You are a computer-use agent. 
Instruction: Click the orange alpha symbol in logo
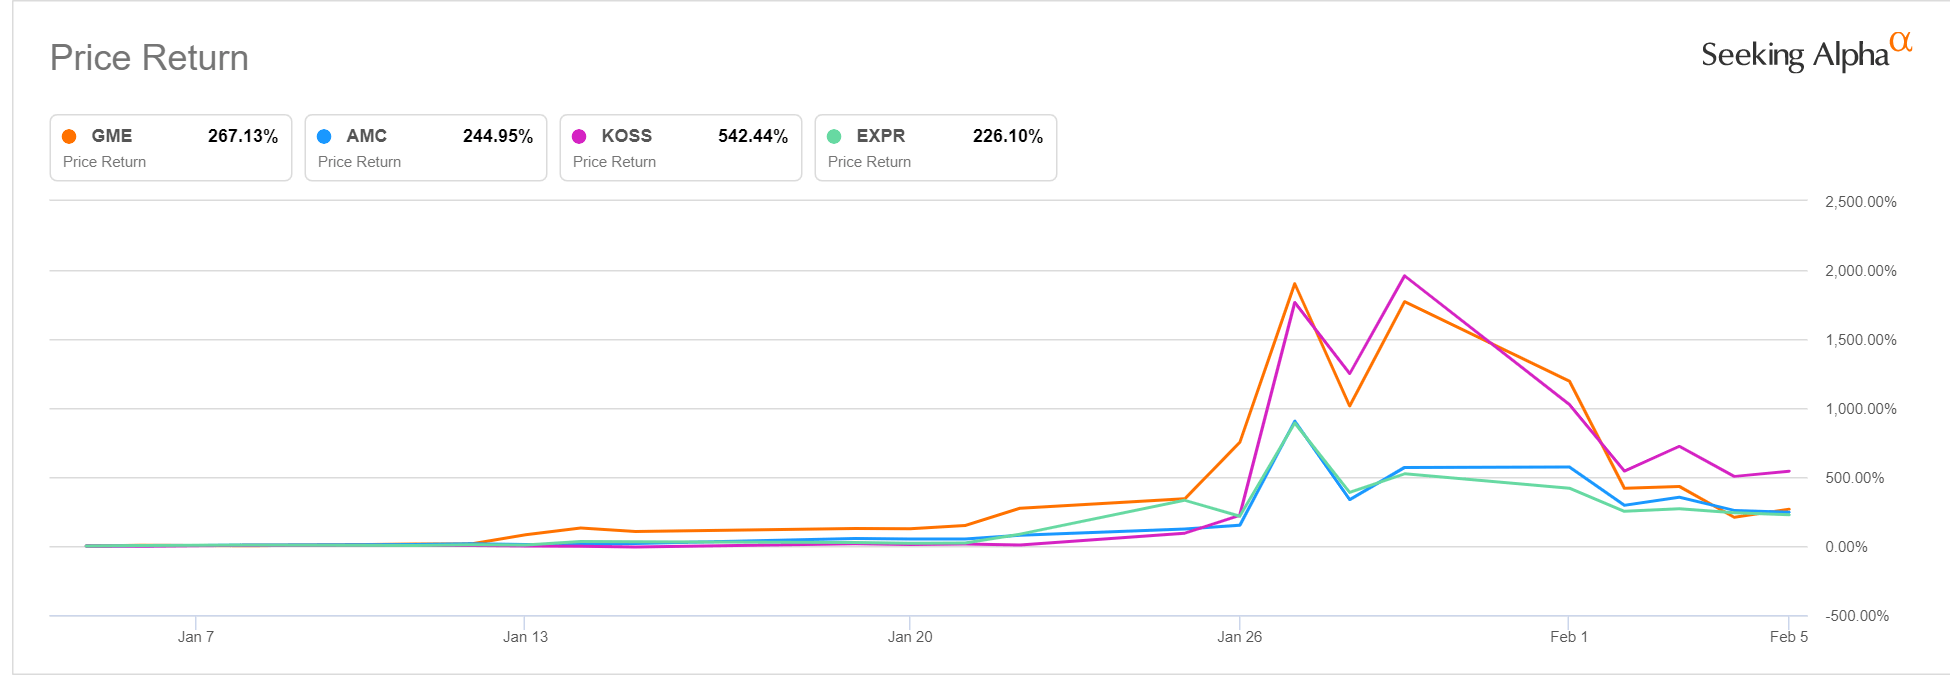tap(1901, 42)
